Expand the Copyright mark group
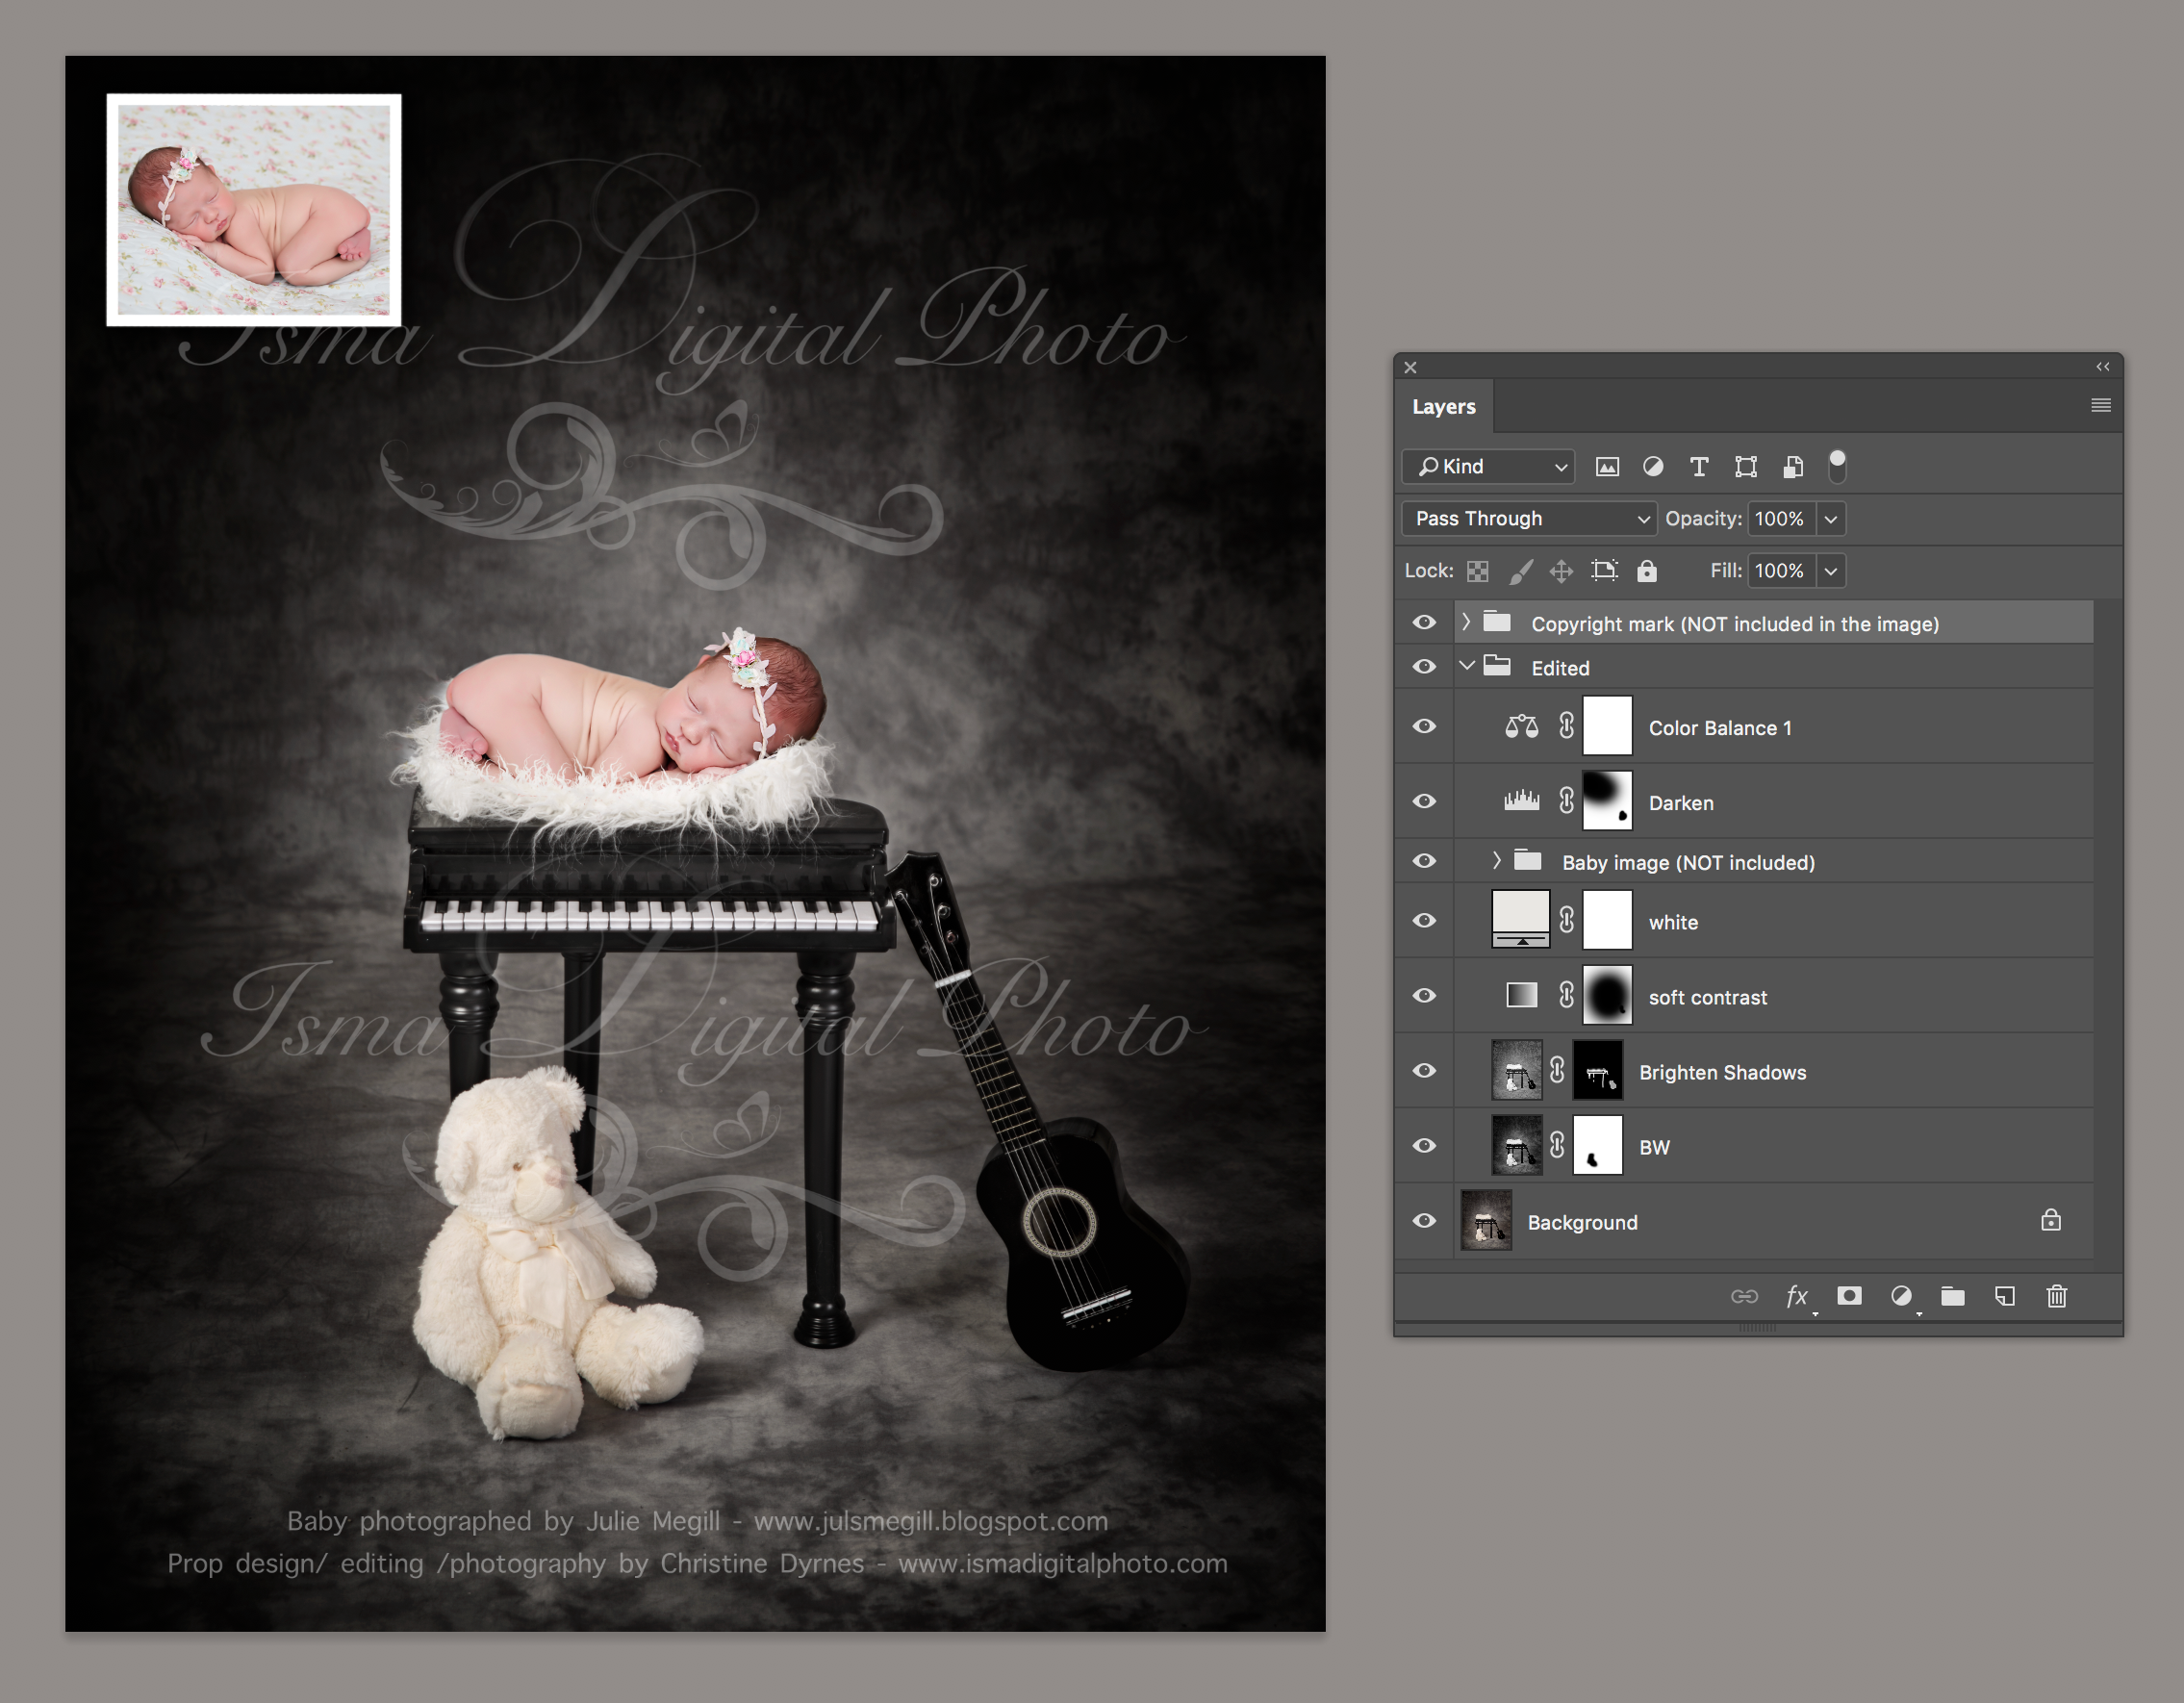Viewport: 2184px width, 1703px height. [1466, 622]
